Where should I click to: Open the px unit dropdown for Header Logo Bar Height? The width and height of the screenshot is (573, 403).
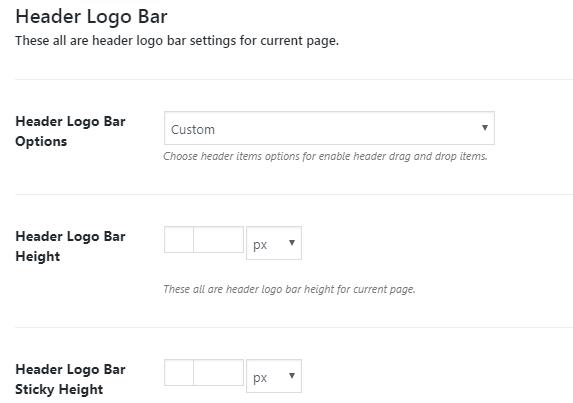coord(274,243)
